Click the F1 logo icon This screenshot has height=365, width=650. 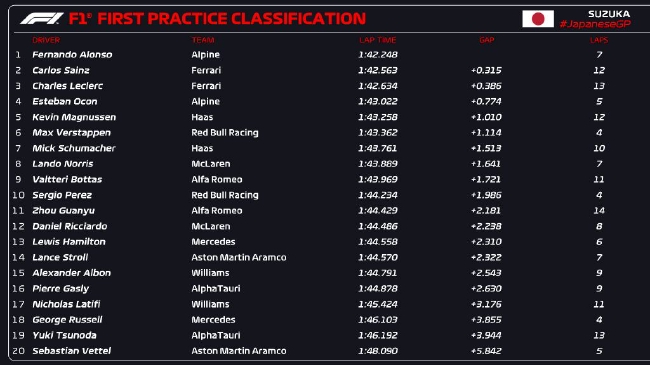[42, 19]
